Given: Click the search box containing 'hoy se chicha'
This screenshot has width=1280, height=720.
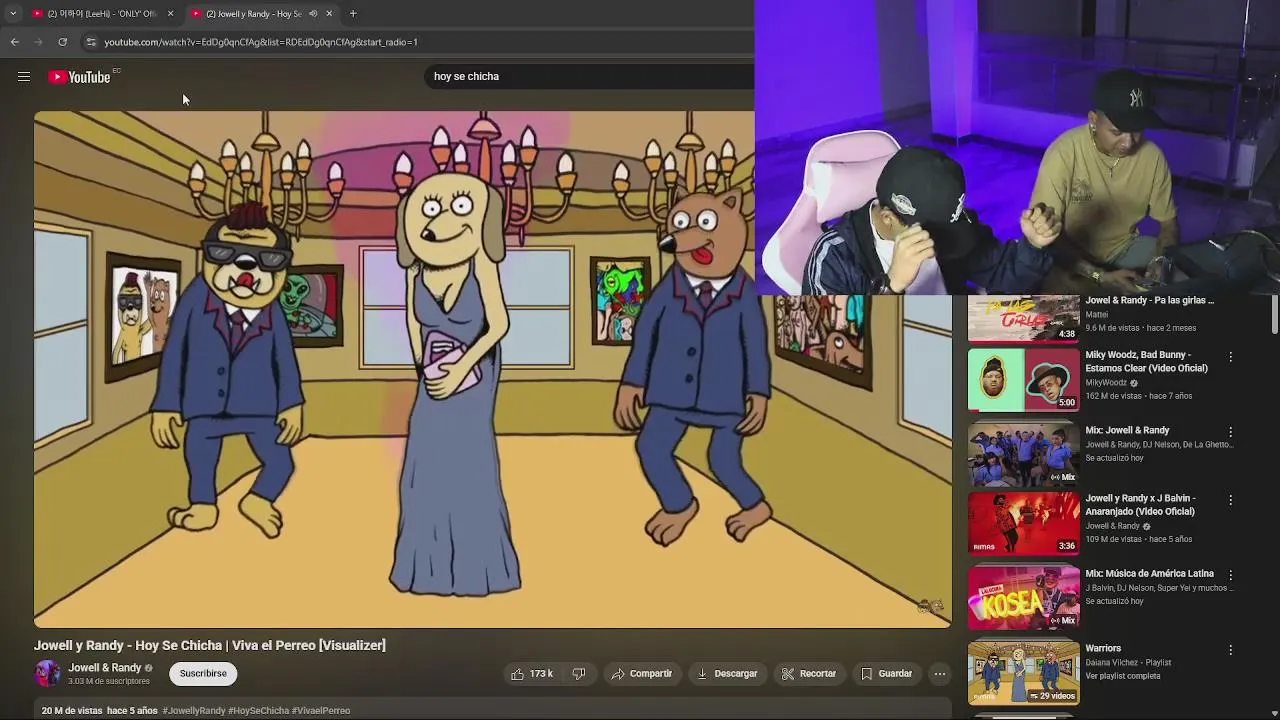Looking at the screenshot, I should pyautogui.click(x=590, y=76).
